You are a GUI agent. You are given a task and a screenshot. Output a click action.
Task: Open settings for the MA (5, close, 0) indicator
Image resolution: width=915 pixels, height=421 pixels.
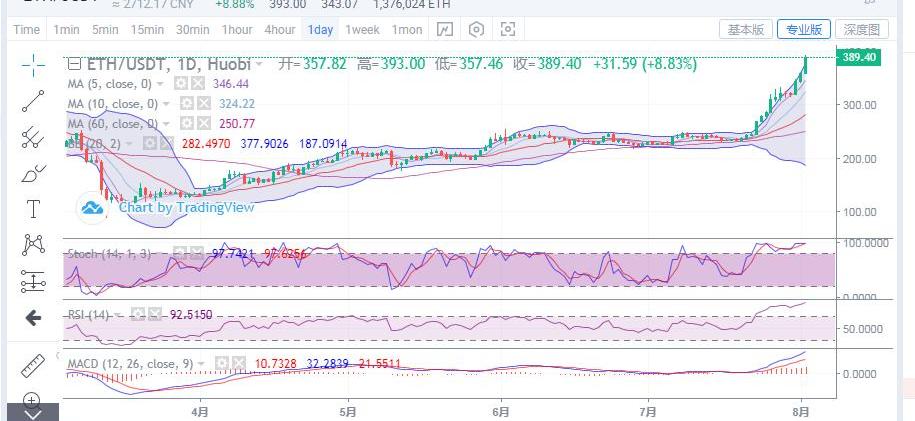click(x=181, y=83)
